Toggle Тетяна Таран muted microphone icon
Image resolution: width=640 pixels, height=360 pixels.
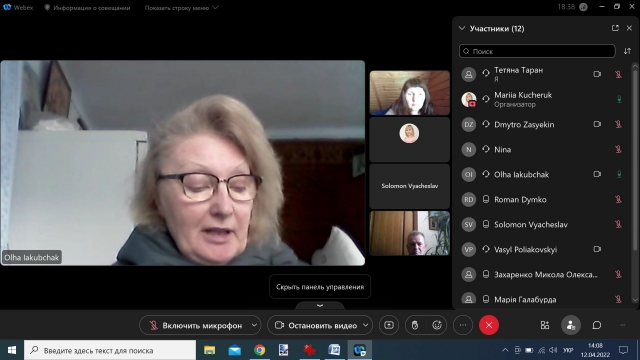618,74
